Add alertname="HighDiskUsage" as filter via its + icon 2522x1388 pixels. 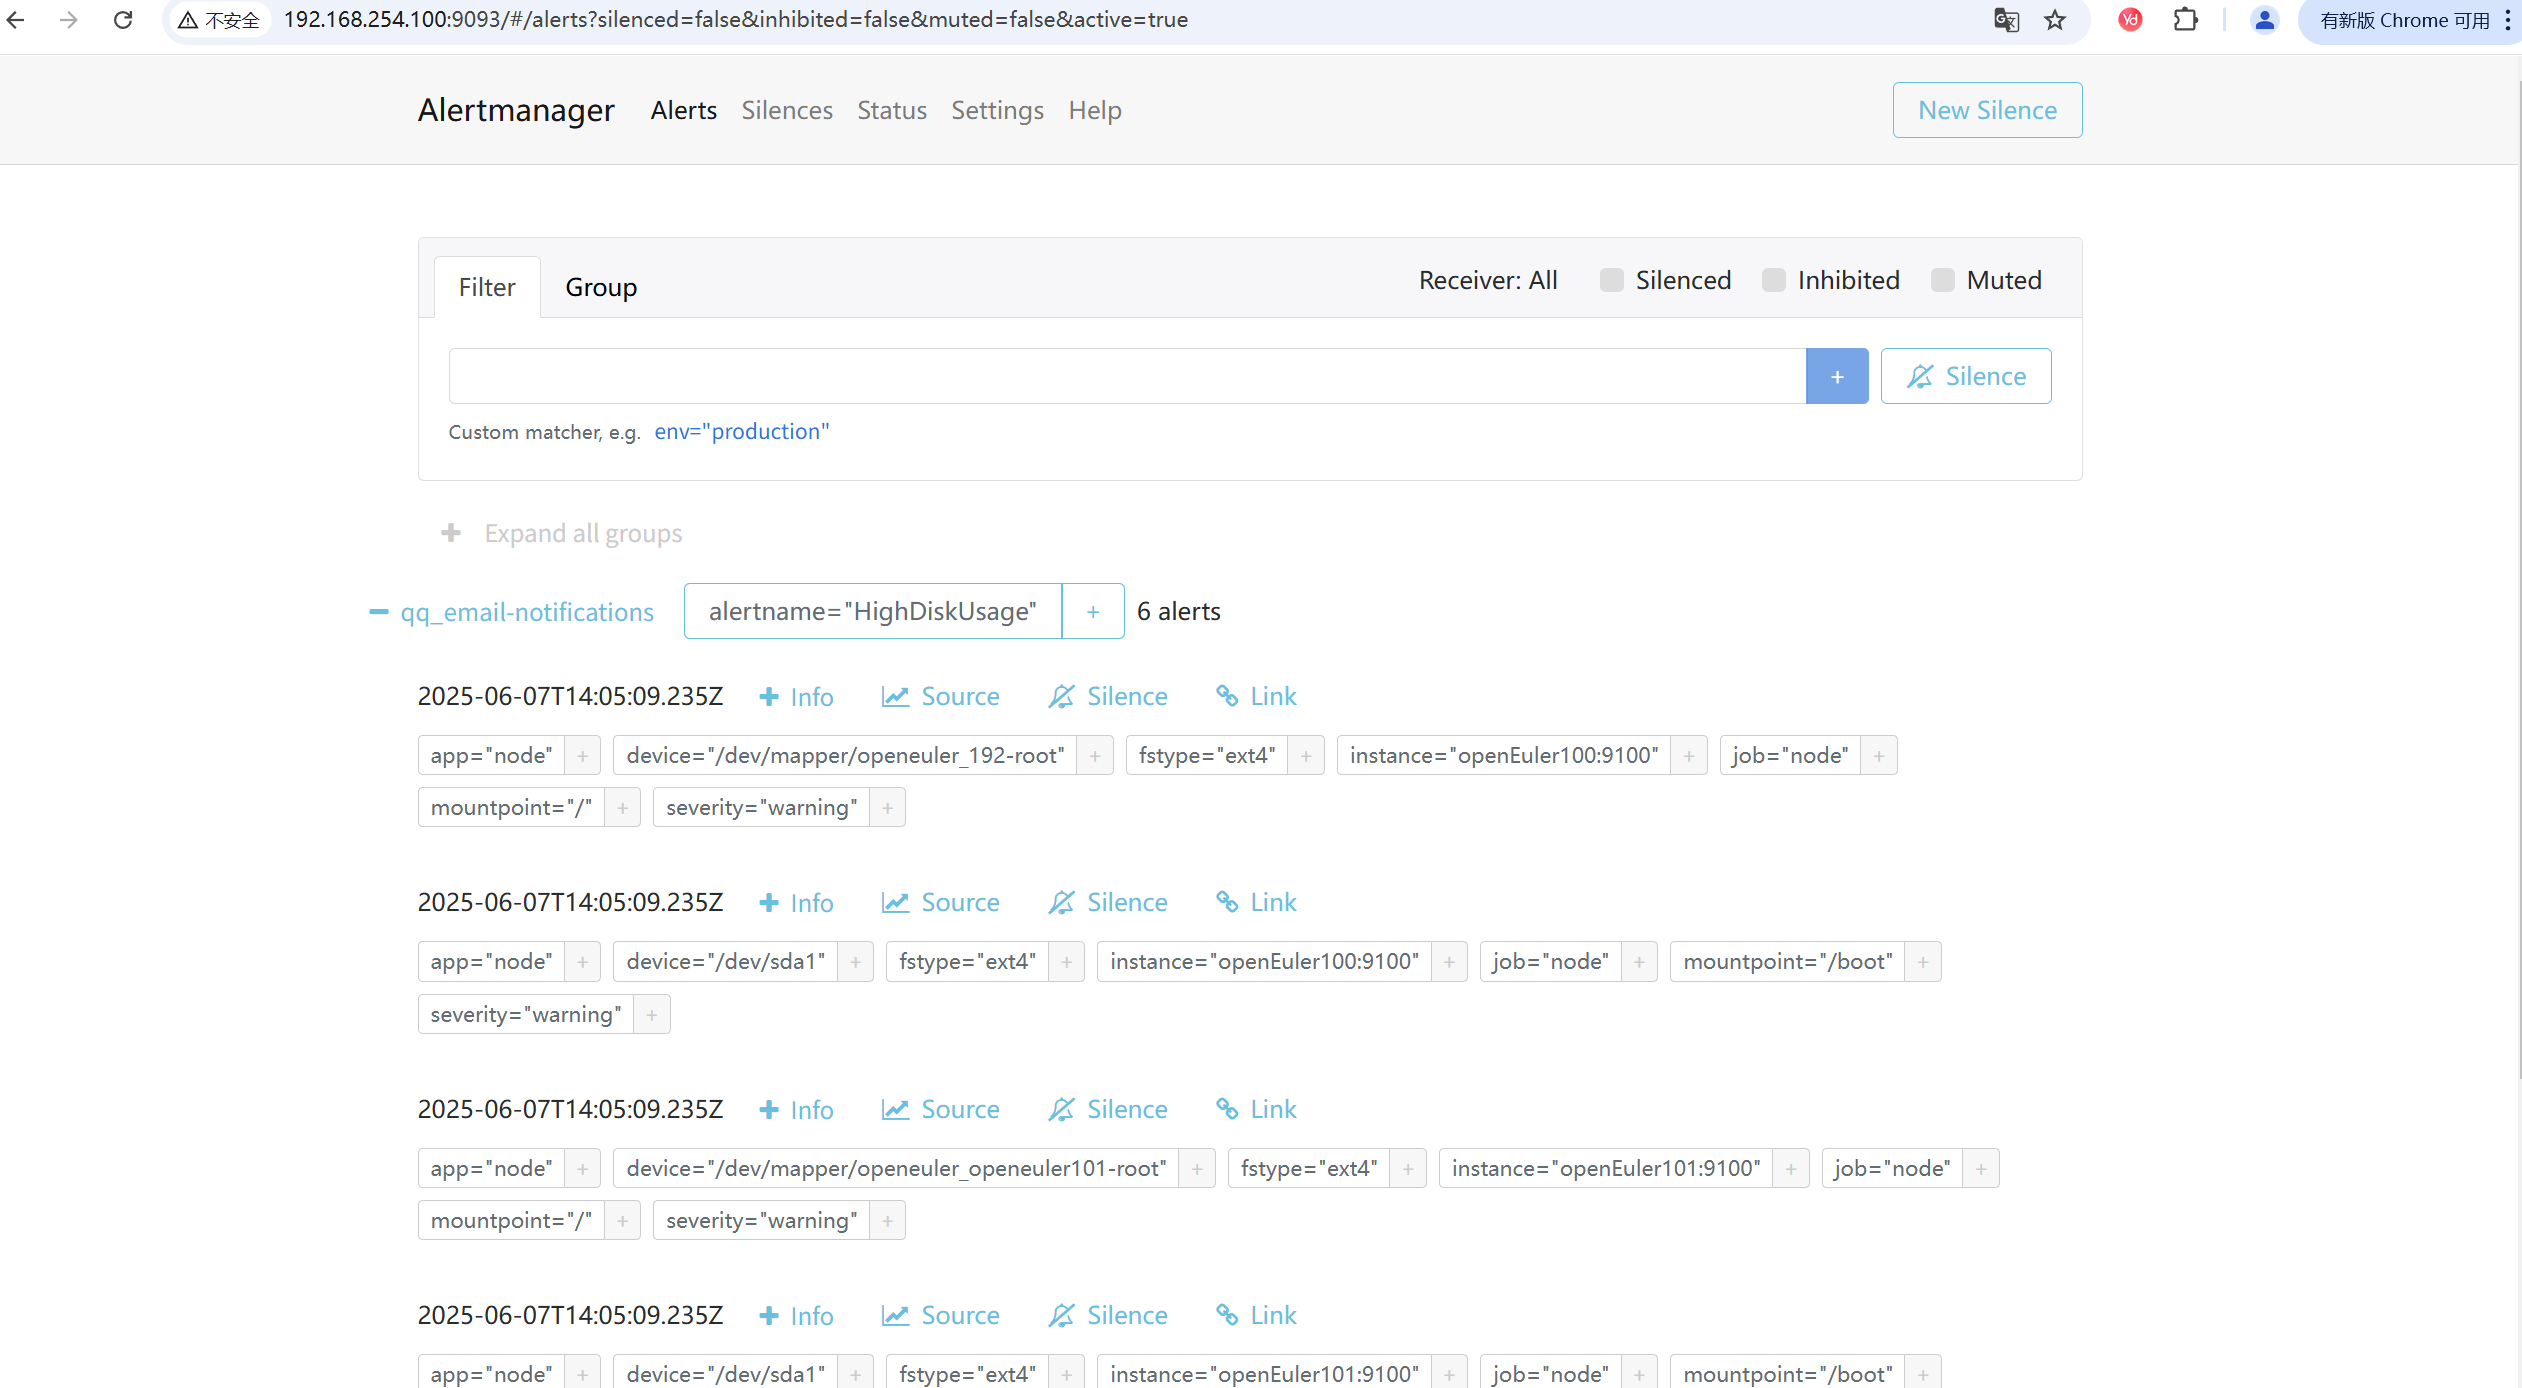[x=1093, y=611]
